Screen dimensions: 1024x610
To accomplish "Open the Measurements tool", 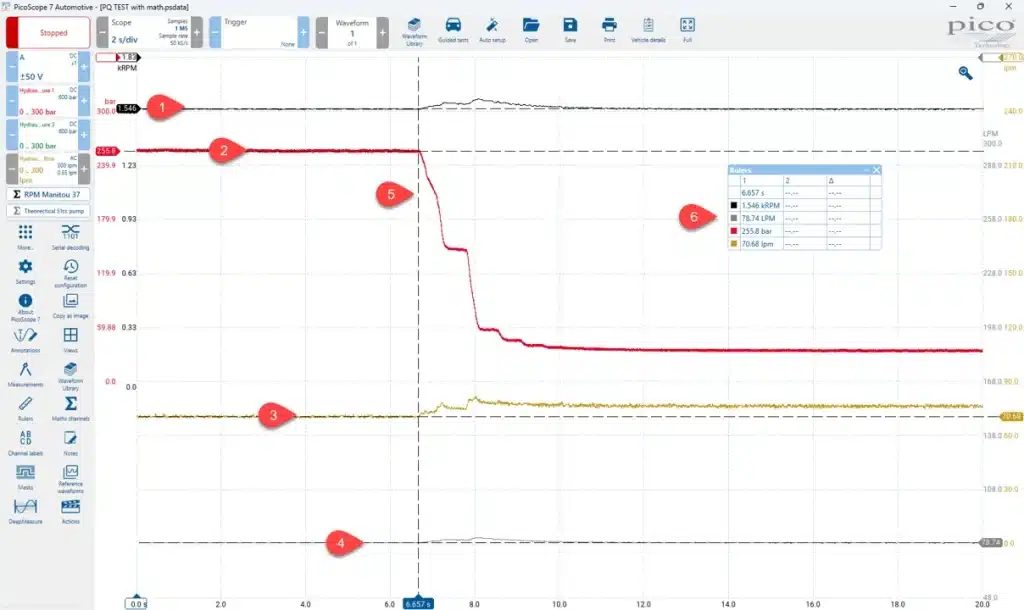I will pos(25,374).
